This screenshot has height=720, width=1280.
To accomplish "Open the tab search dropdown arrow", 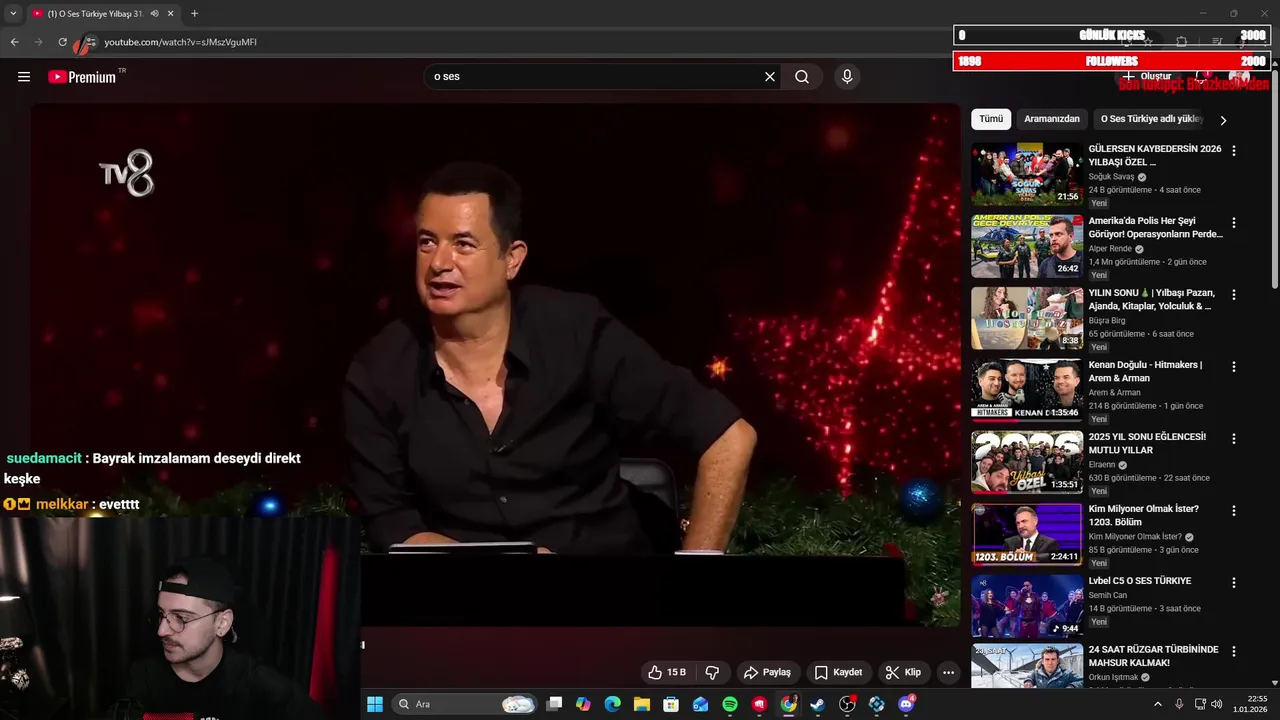I will click(x=13, y=14).
